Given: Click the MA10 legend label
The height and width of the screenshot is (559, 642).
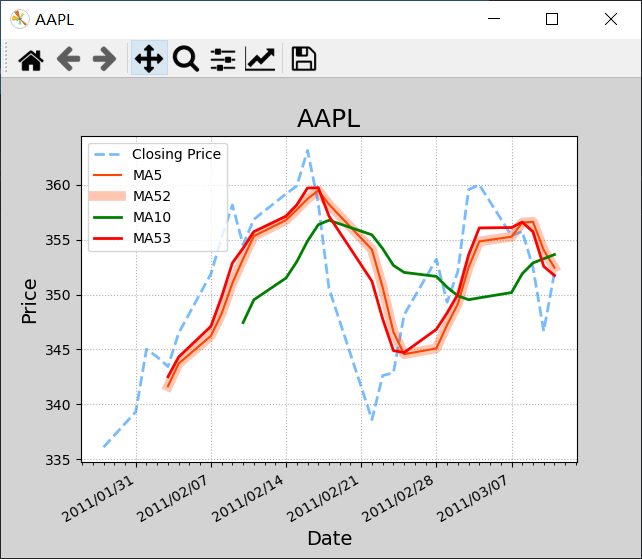Looking at the screenshot, I should point(152,217).
